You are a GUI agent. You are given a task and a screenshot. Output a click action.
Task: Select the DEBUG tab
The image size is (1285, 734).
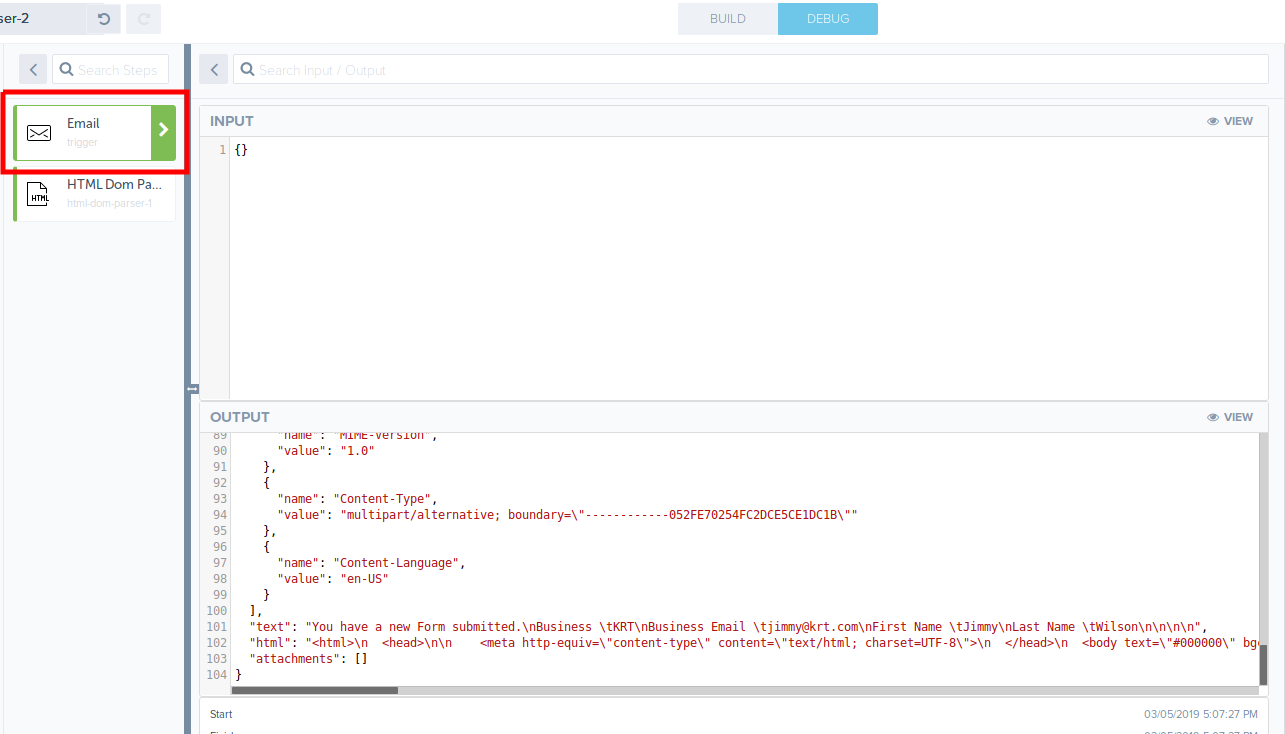pyautogui.click(x=827, y=18)
